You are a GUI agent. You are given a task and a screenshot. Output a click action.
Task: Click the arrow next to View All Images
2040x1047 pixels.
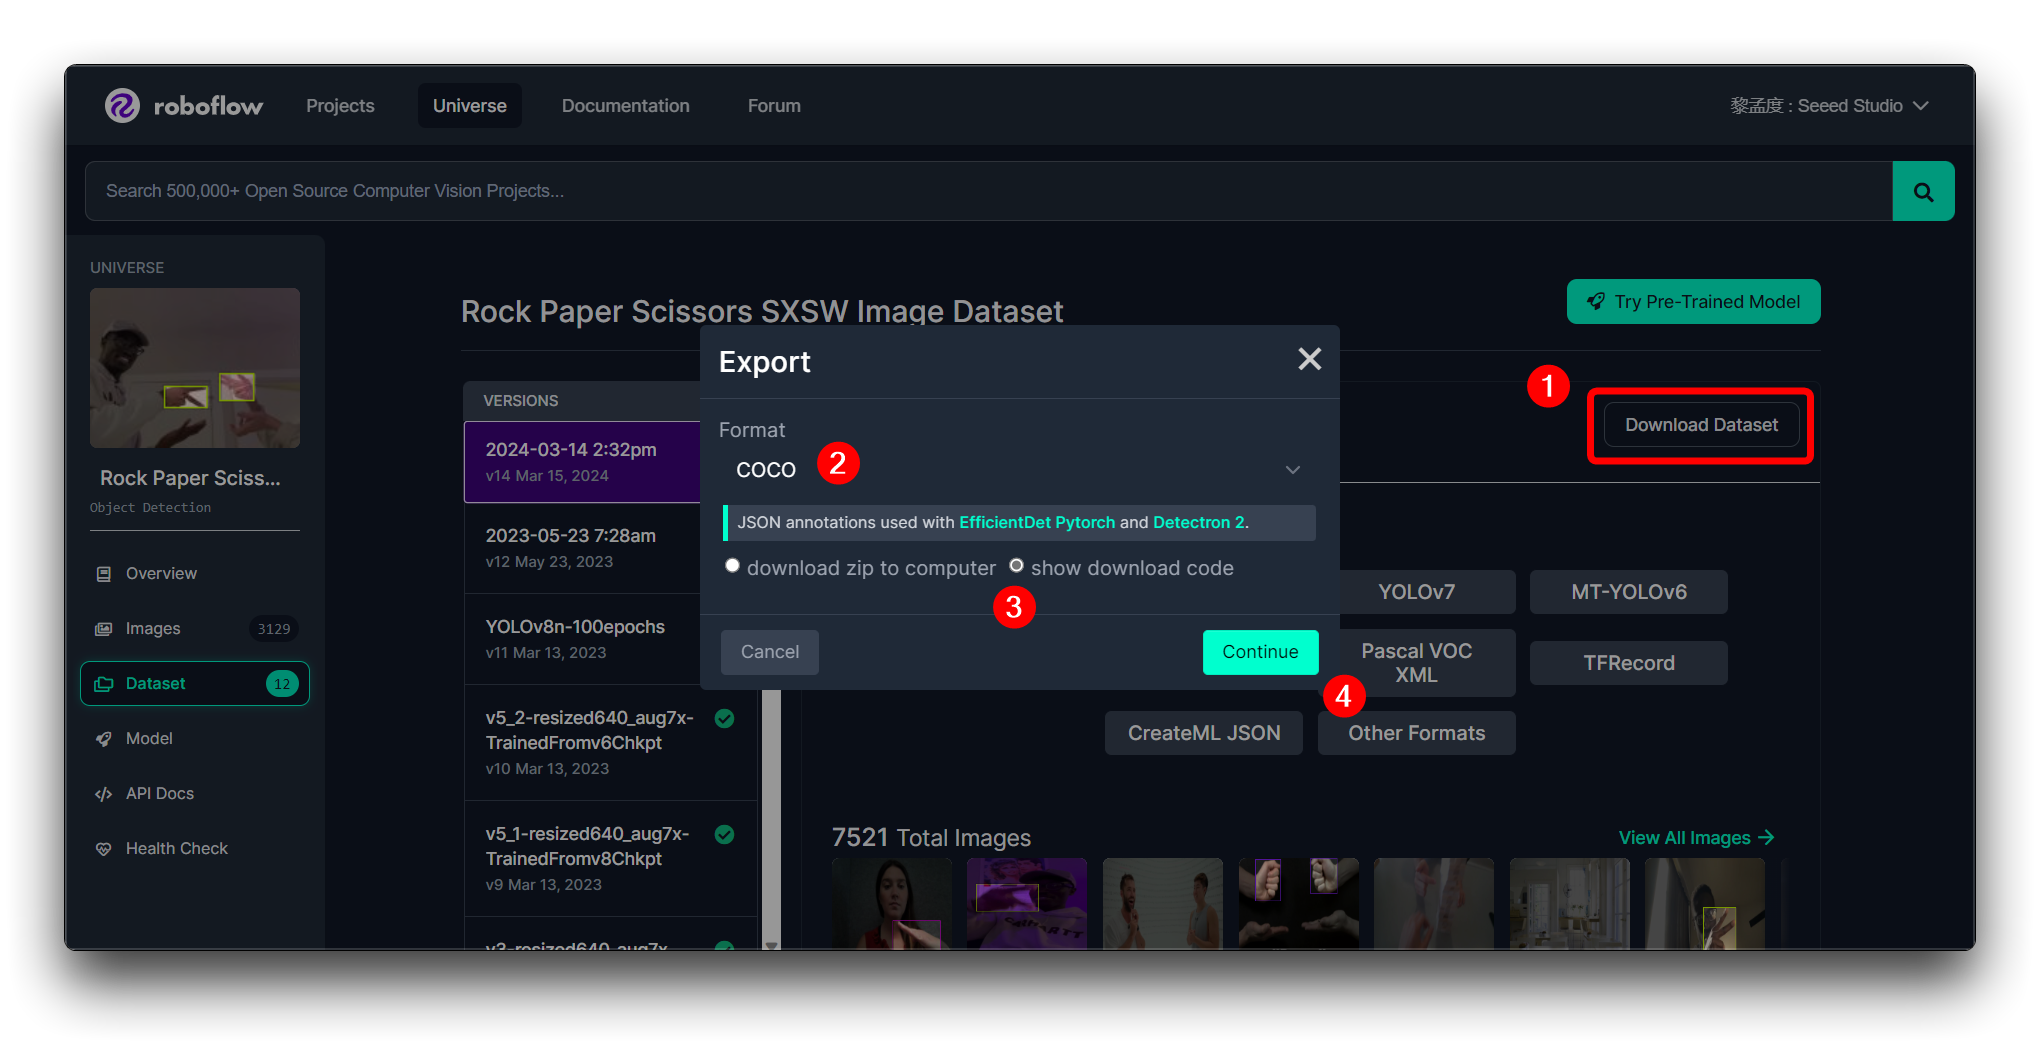[x=1766, y=837]
